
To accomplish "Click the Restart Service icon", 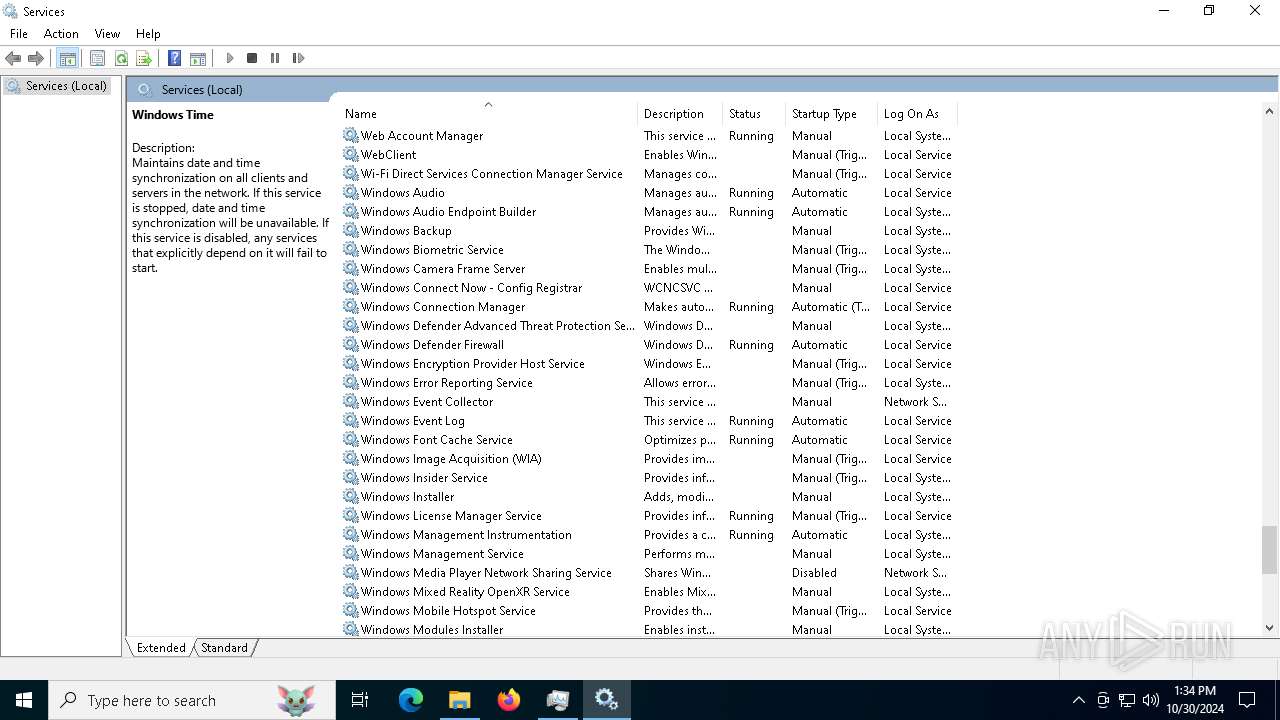I will coord(298,58).
